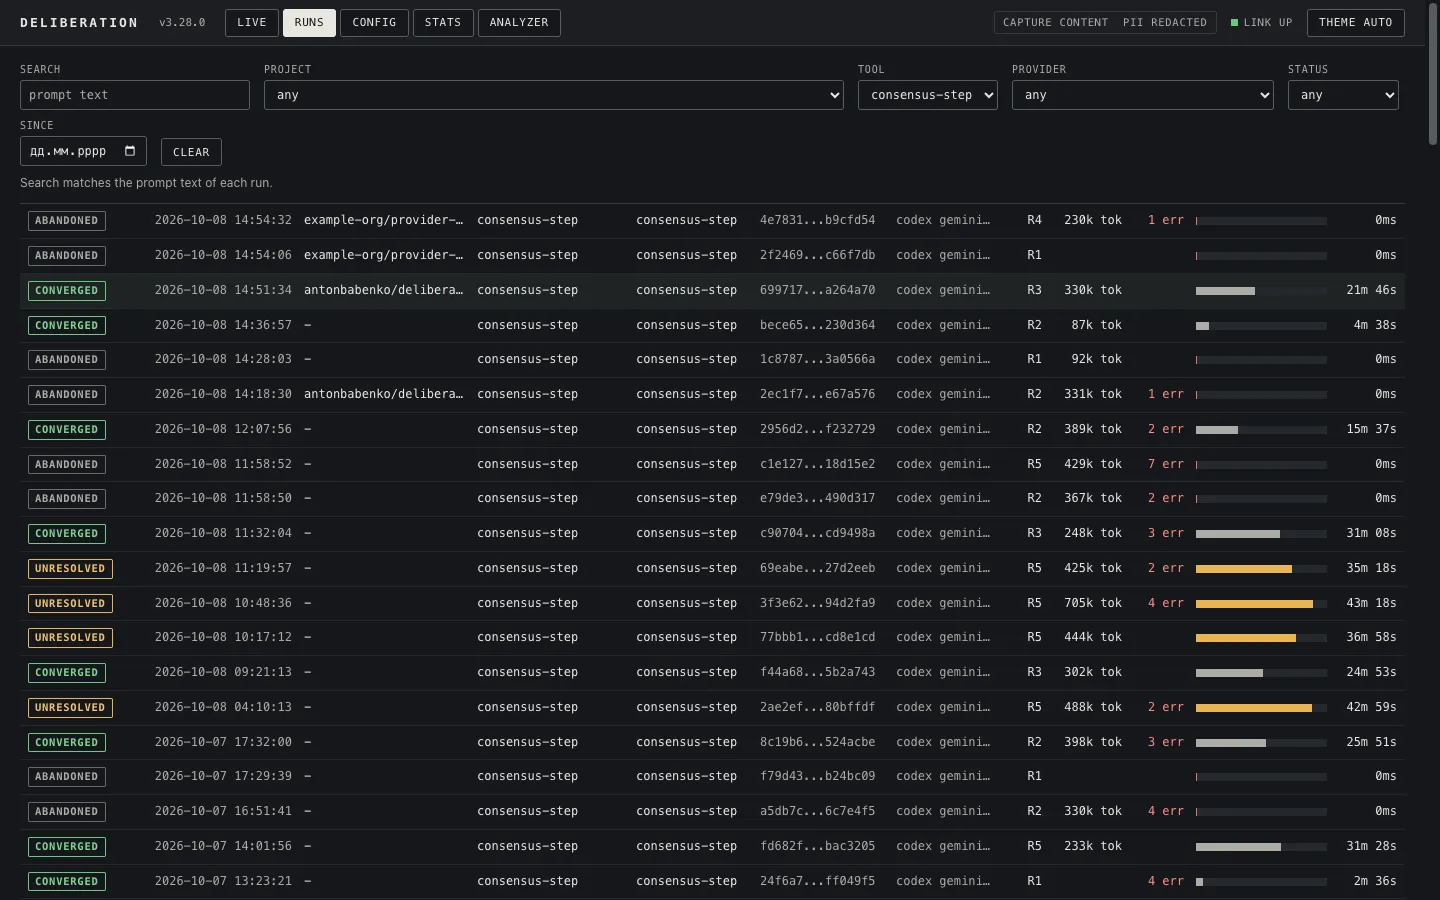
Task: Open run fd682f...bac3205
Action: coord(712,846)
